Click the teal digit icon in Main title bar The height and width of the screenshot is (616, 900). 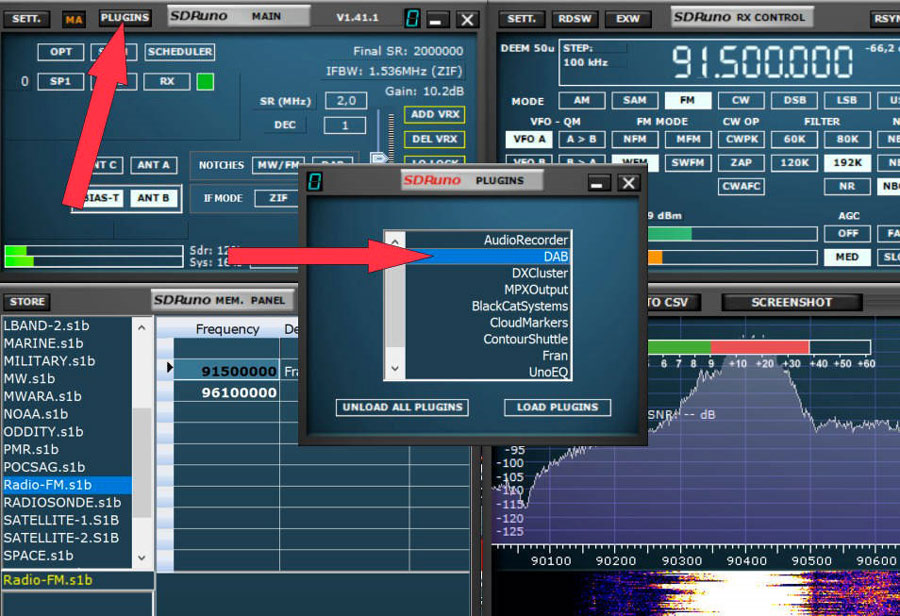(x=412, y=18)
